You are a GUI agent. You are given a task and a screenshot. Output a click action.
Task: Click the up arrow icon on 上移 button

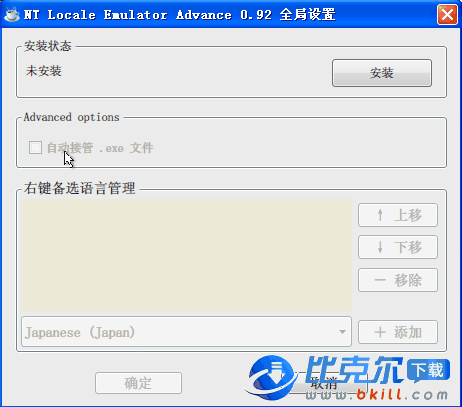[380, 215]
